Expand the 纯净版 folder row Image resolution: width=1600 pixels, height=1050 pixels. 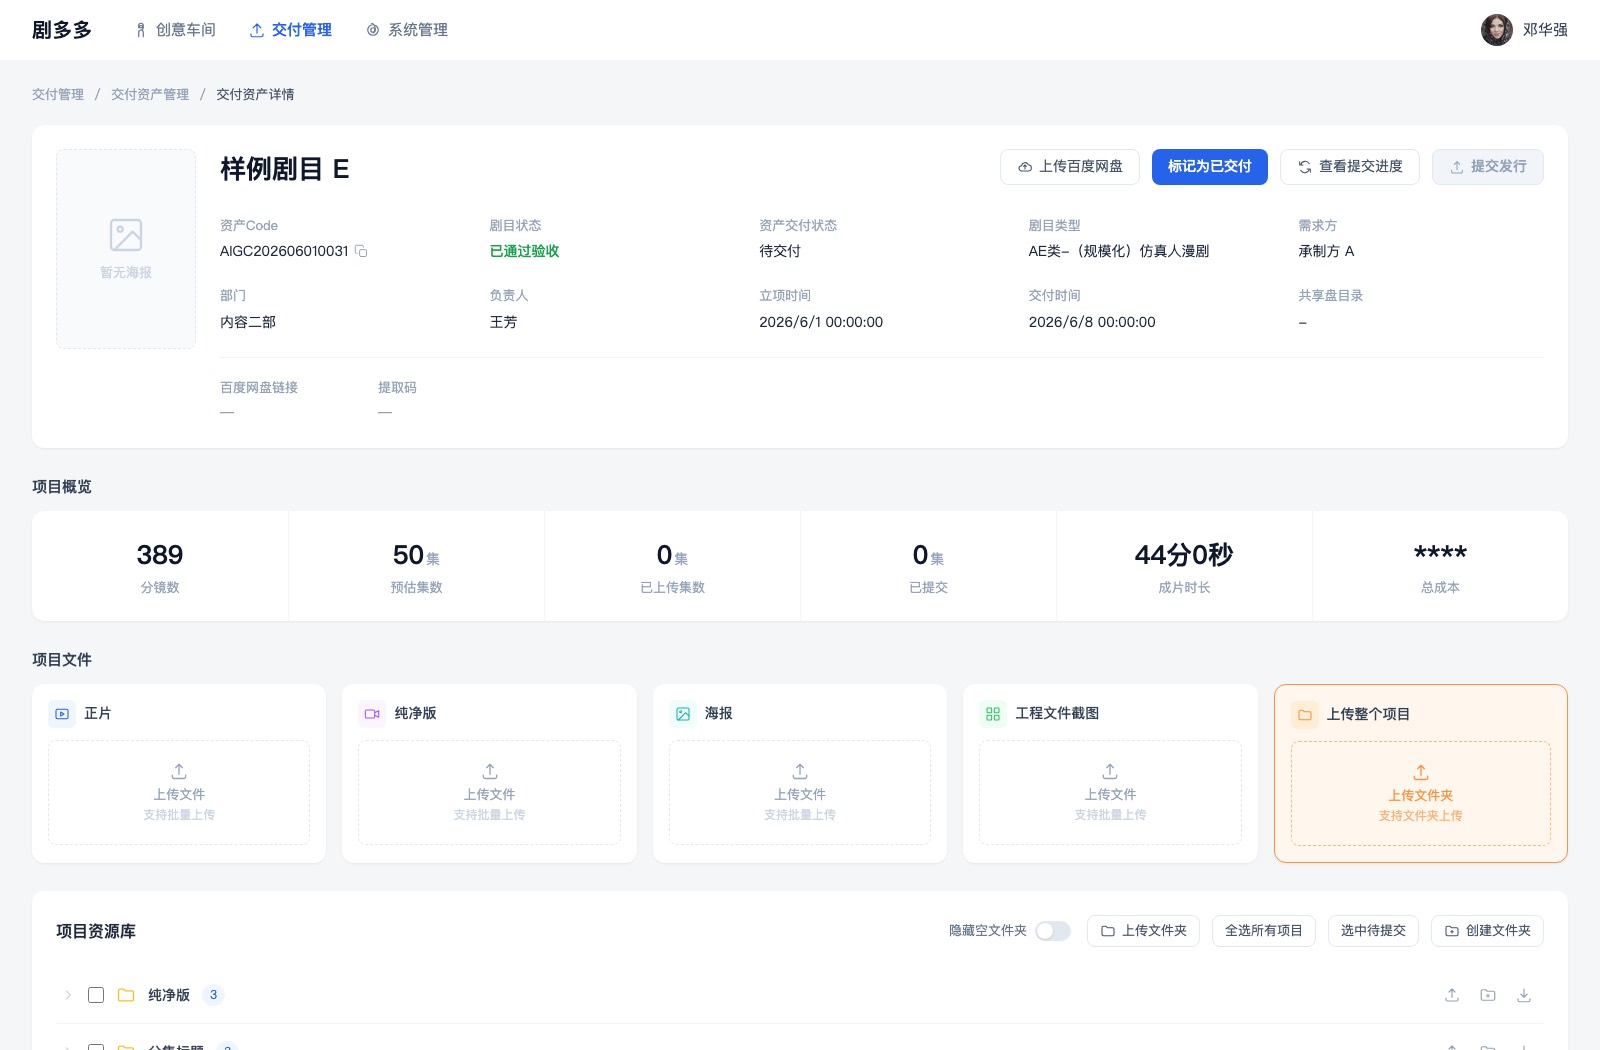(x=68, y=995)
